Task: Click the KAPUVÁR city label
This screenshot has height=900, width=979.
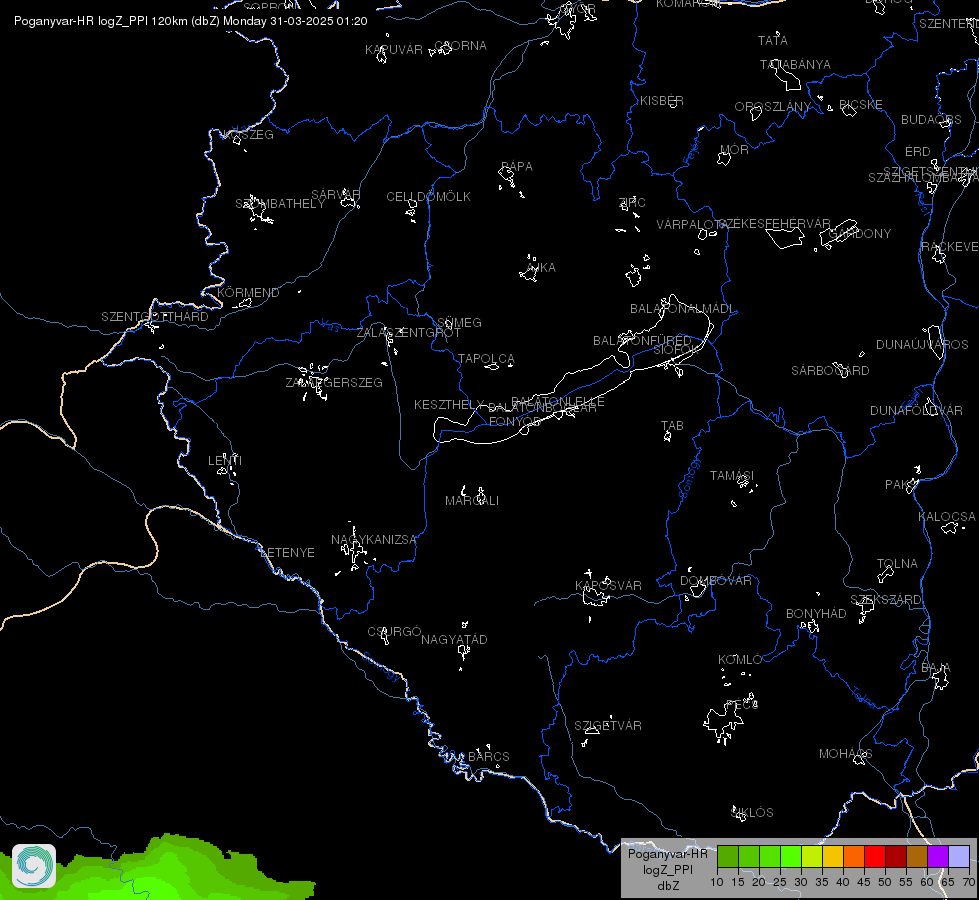Action: [394, 49]
